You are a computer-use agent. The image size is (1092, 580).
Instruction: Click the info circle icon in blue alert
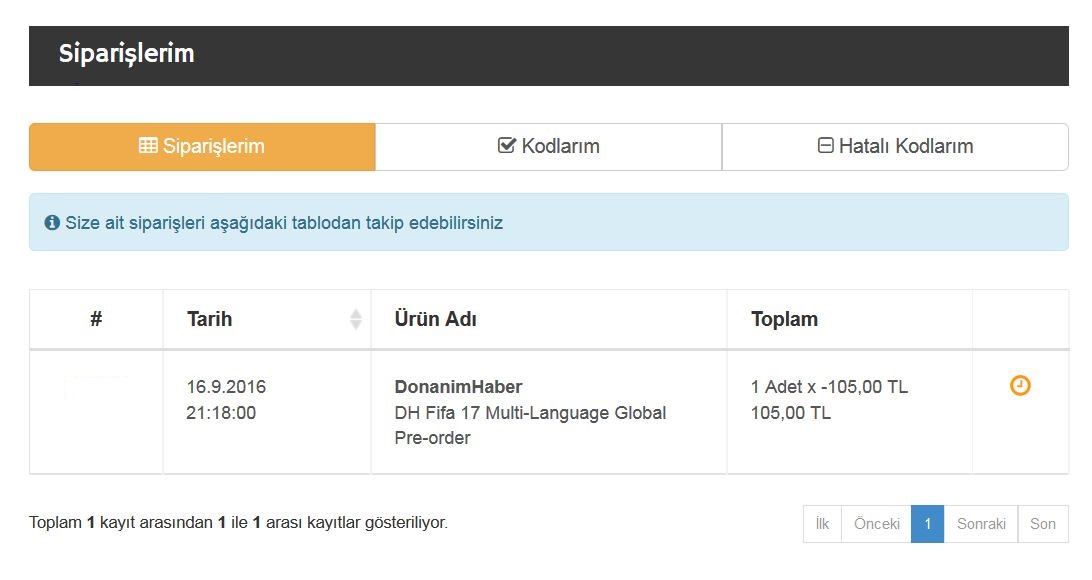pos(53,223)
